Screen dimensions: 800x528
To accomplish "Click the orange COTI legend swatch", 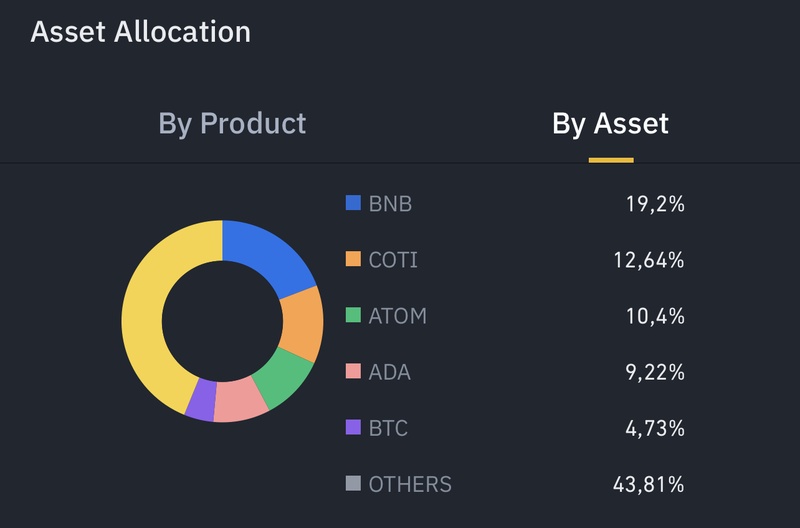I will (353, 259).
